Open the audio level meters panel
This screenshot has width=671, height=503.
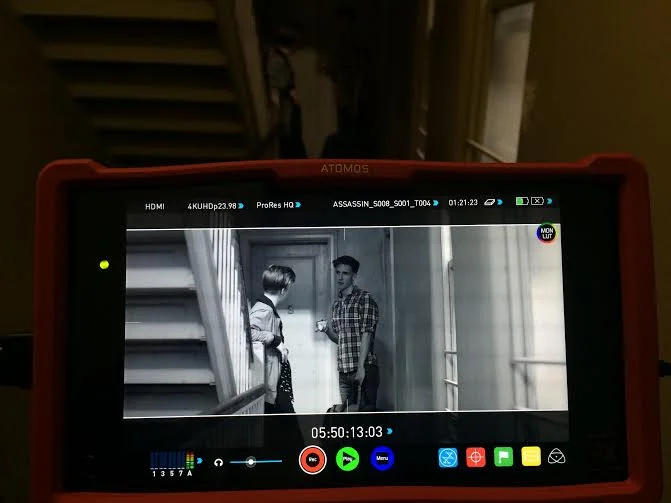tap(172, 464)
